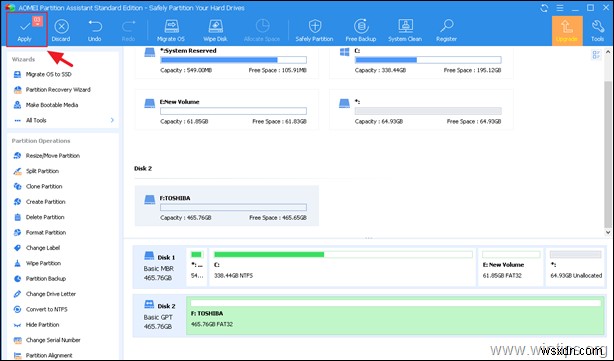Click small system reserved block in Disk 1 map
Screen dimensions: 614x361
click(x=197, y=267)
